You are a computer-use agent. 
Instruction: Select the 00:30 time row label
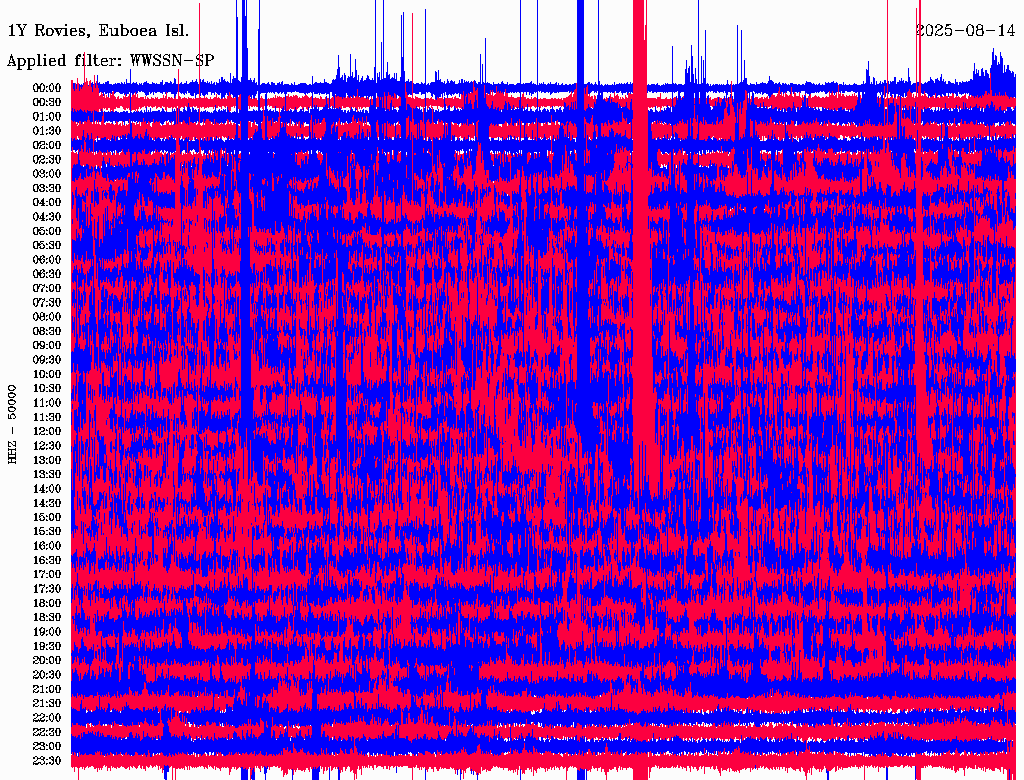point(47,103)
